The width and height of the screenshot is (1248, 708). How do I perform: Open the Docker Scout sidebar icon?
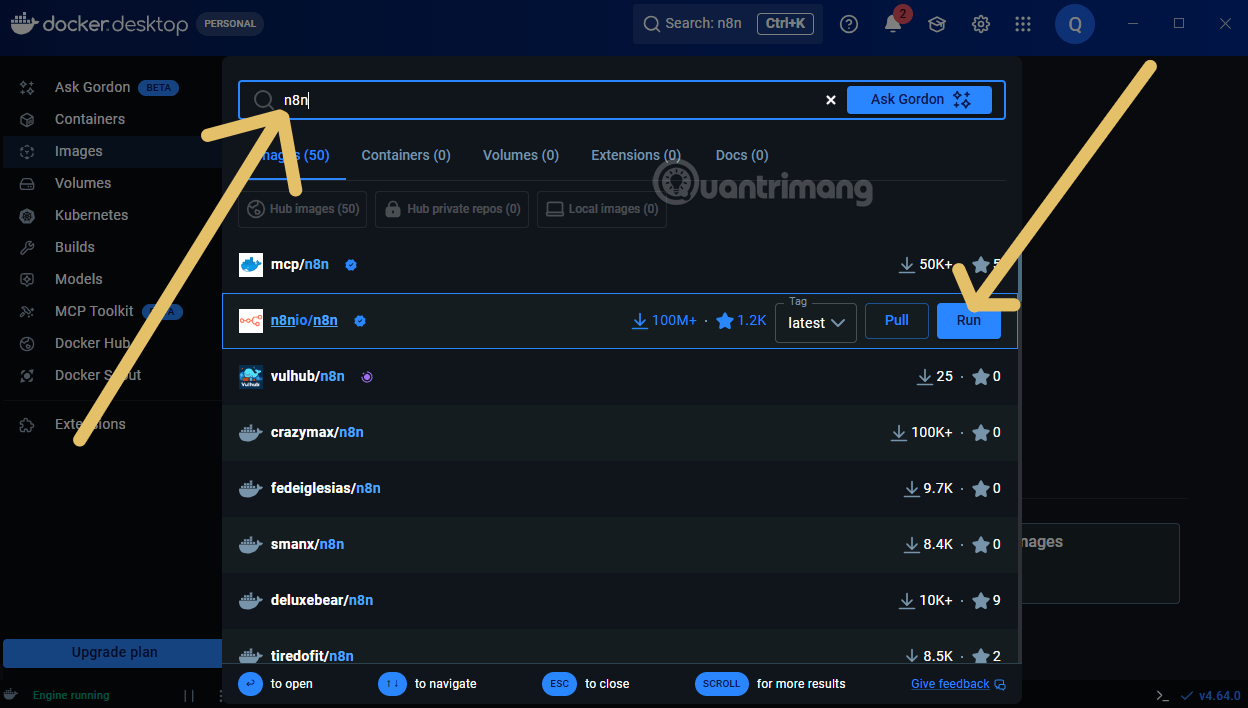pos(27,375)
